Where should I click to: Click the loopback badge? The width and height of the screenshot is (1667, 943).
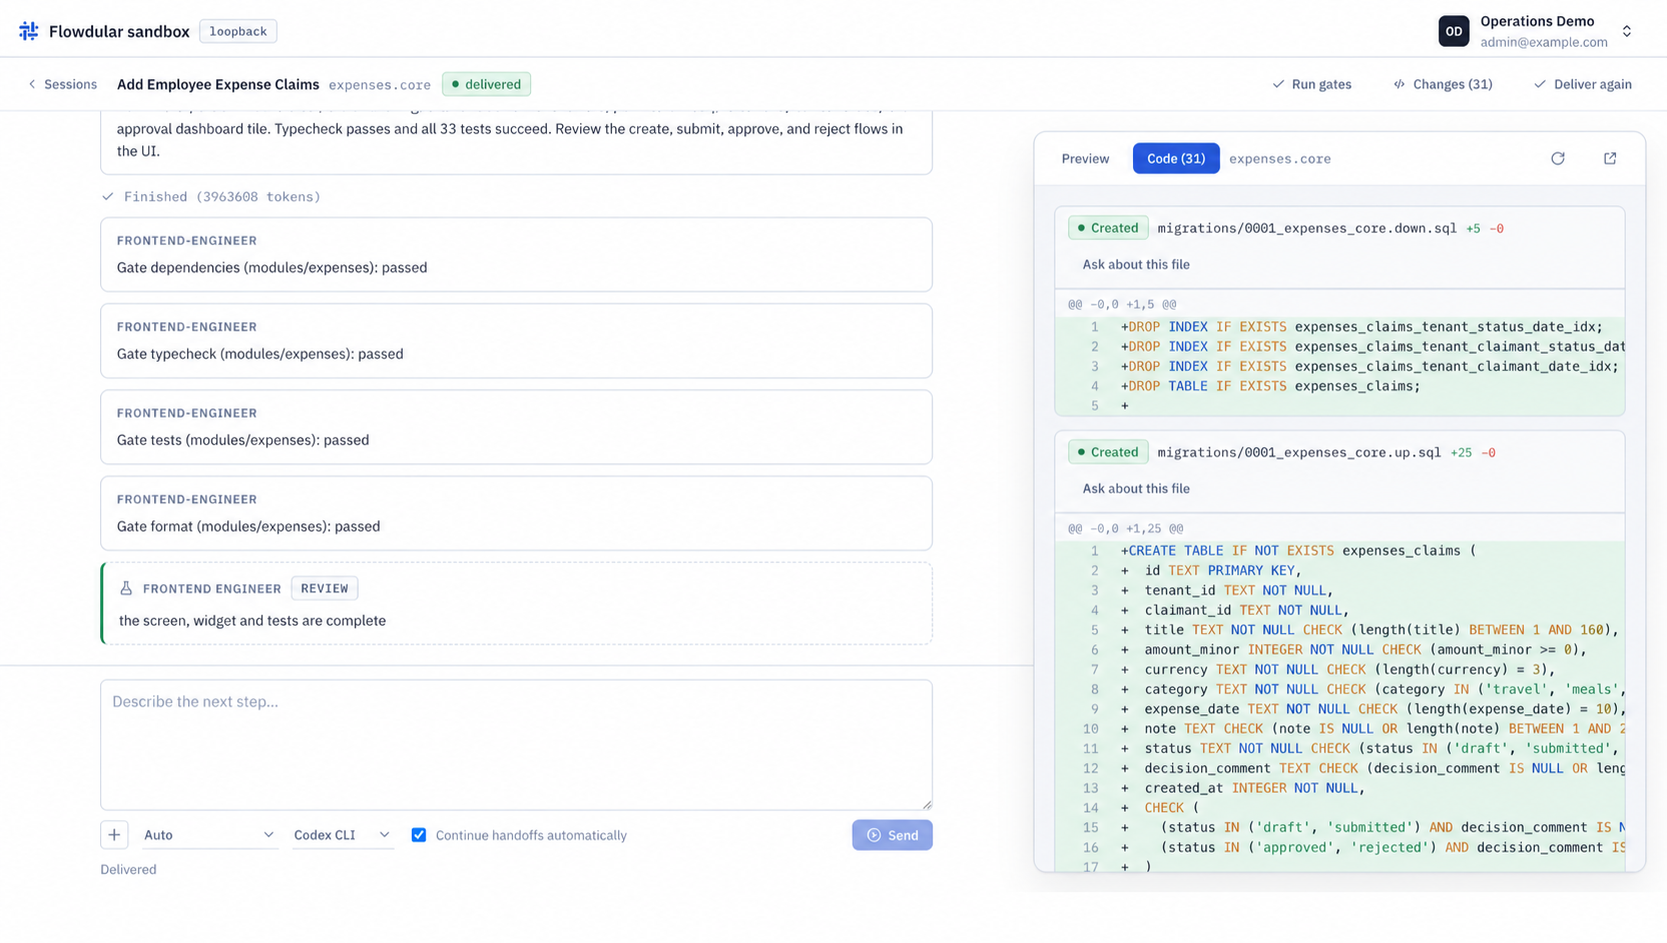click(x=238, y=31)
